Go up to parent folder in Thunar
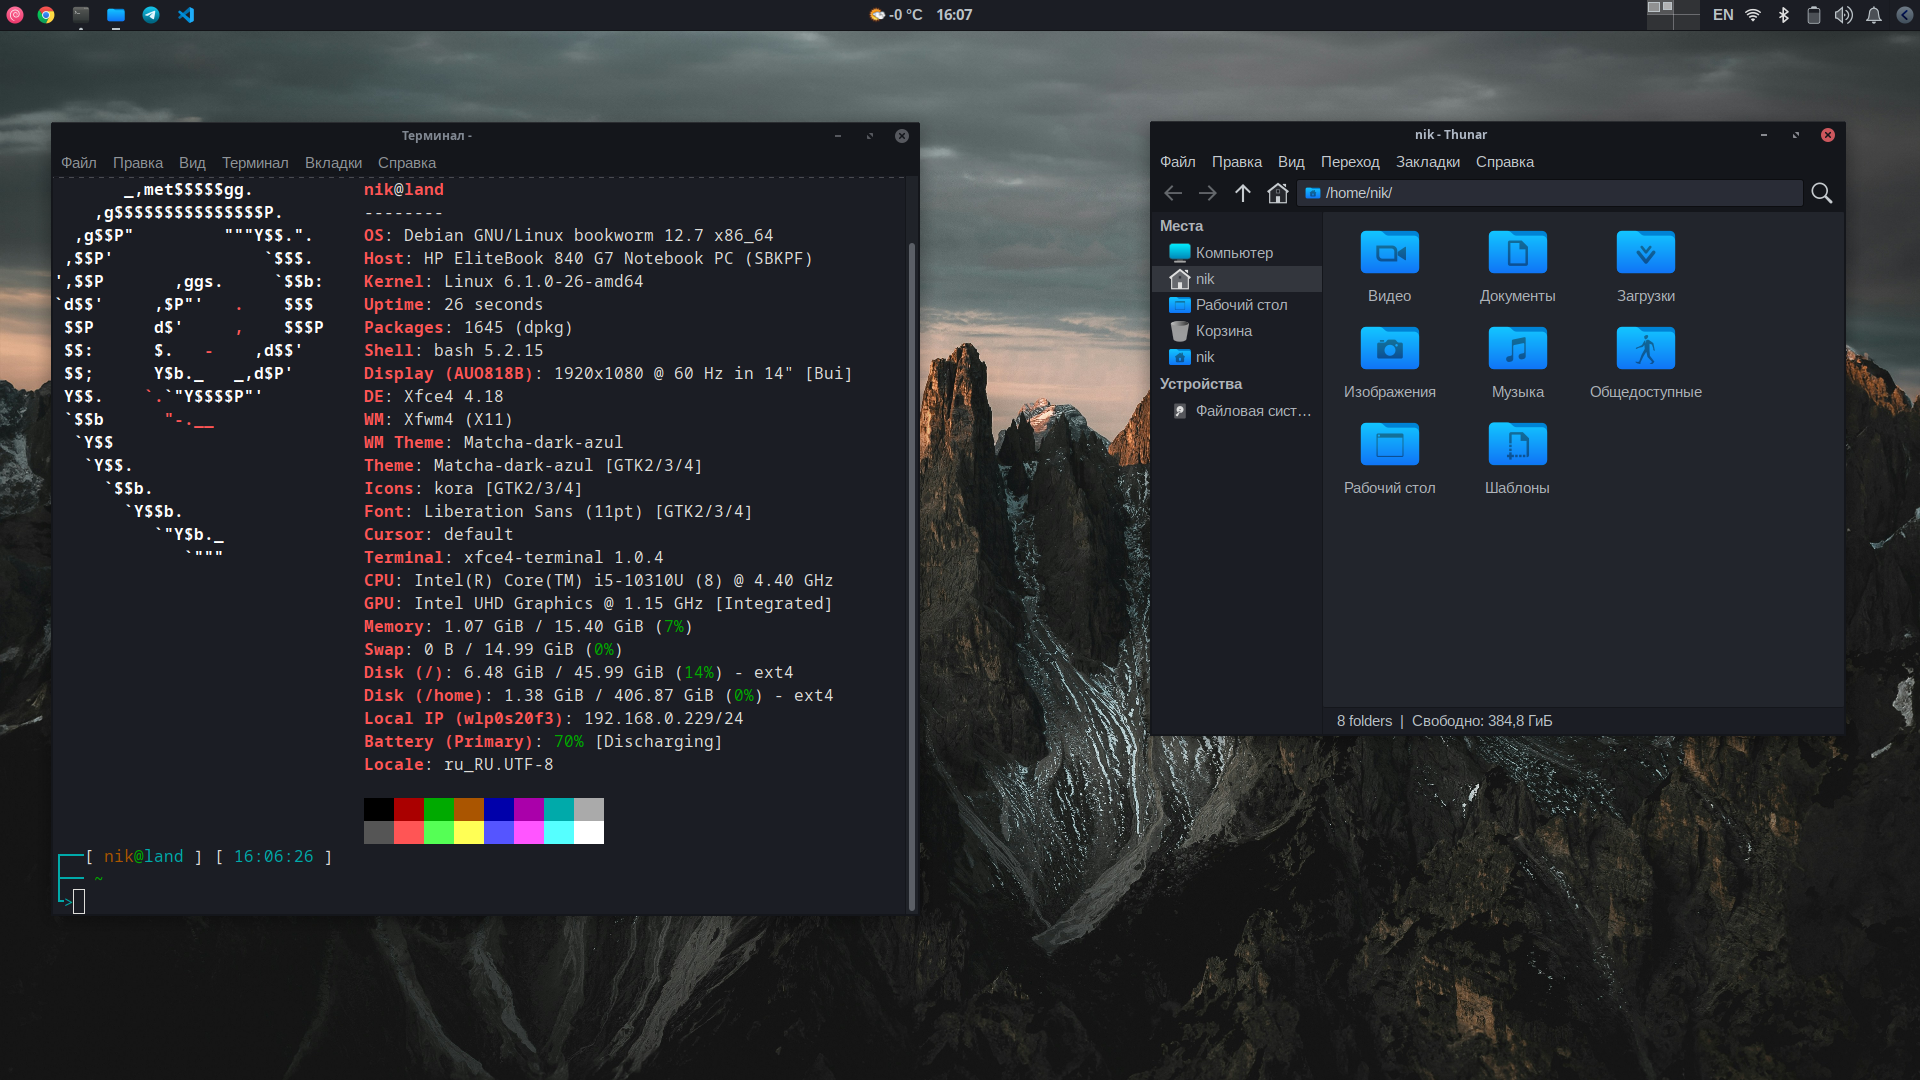The width and height of the screenshot is (1920, 1080). point(1242,193)
